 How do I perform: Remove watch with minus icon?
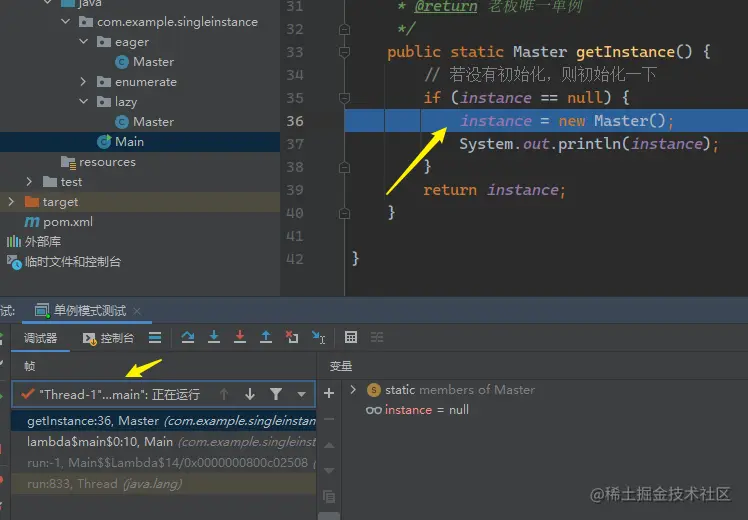click(329, 419)
